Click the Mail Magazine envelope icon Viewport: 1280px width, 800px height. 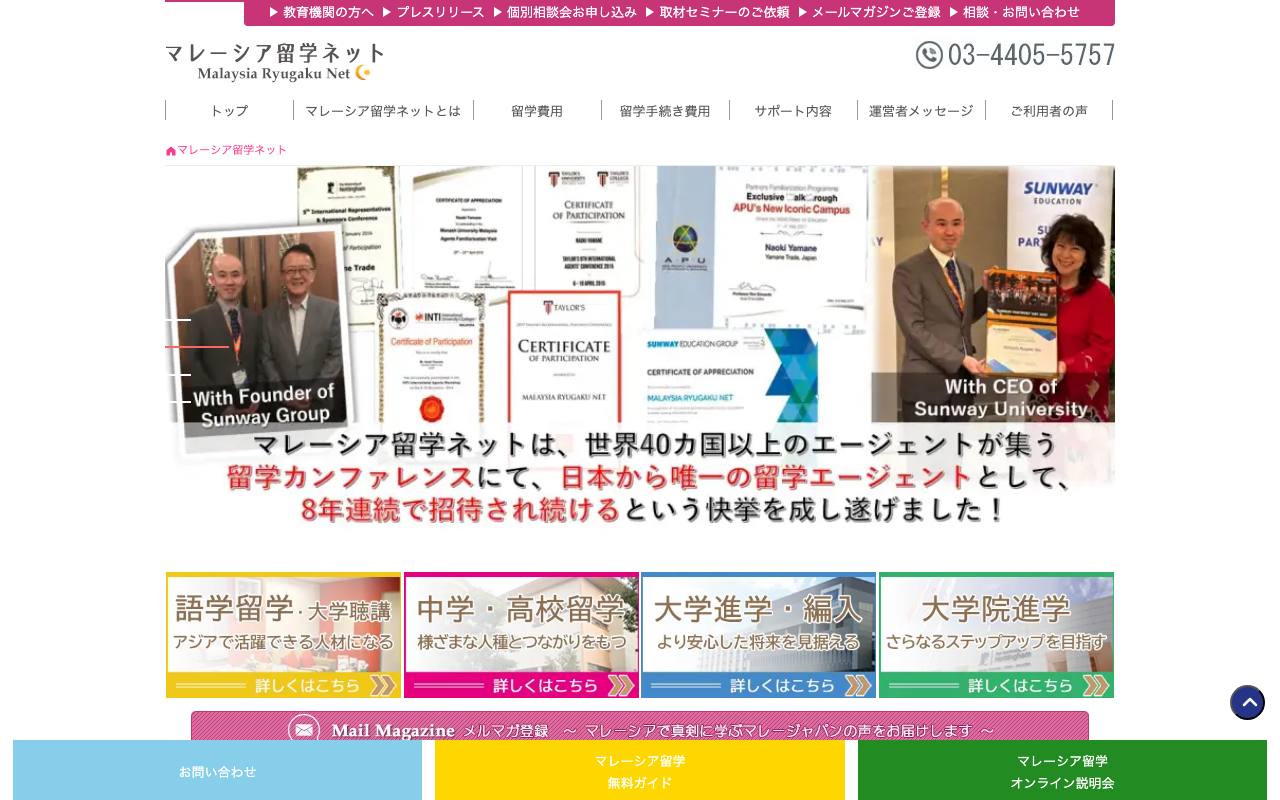[x=304, y=730]
